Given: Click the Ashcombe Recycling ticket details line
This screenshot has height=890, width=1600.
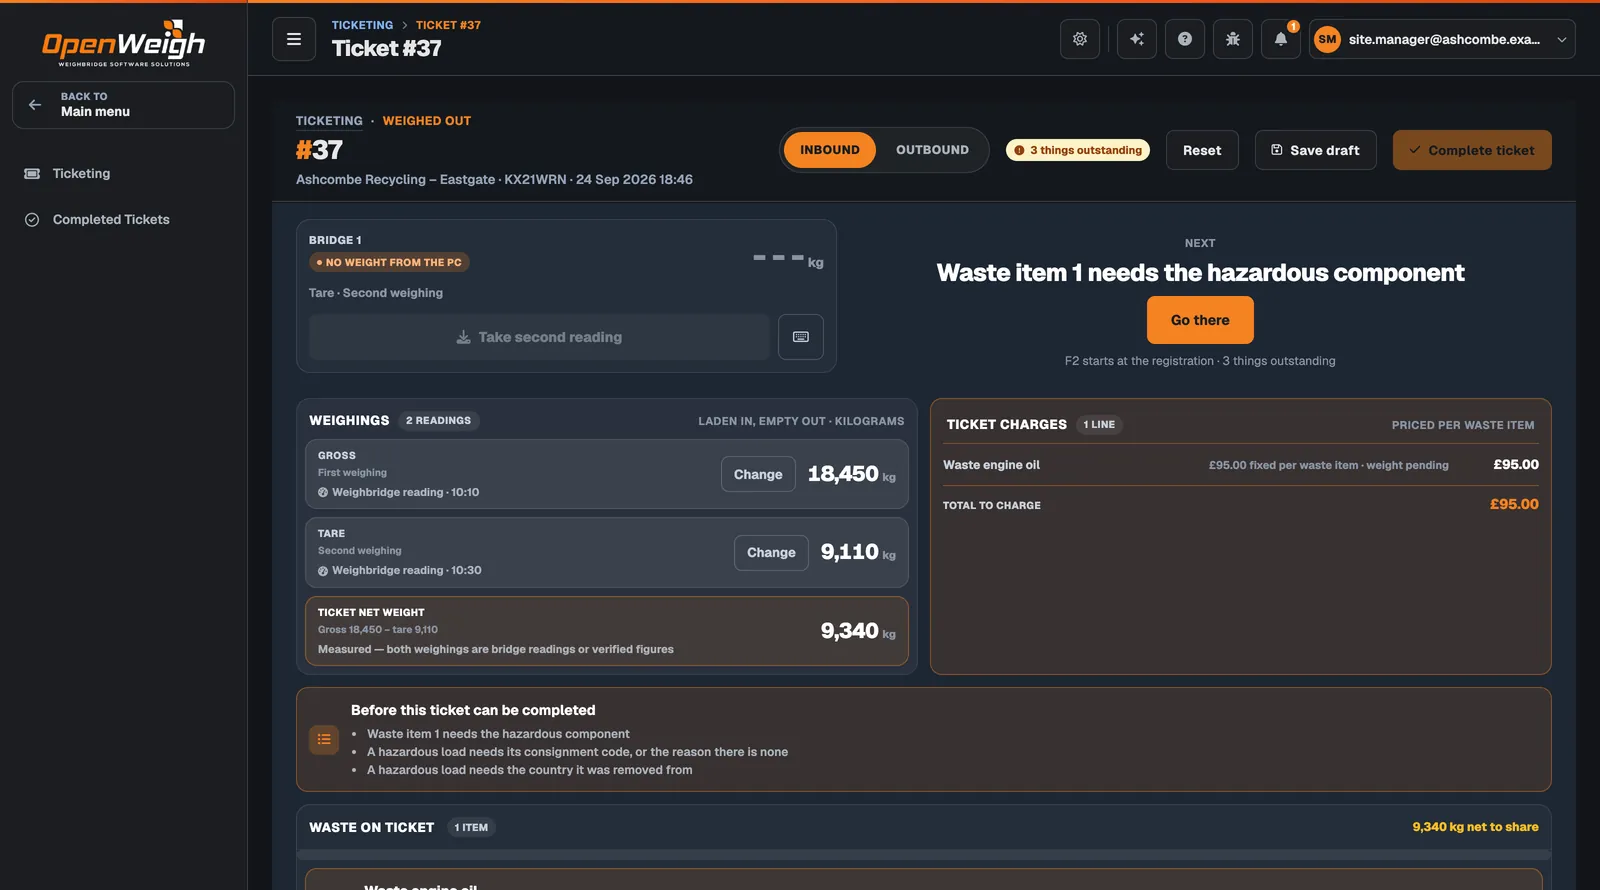Looking at the screenshot, I should click(494, 180).
